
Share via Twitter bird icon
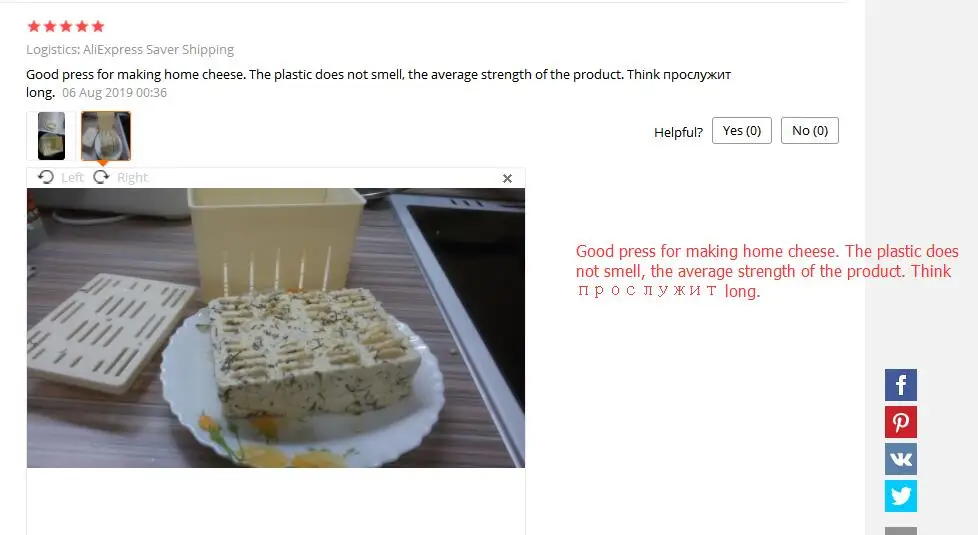(x=901, y=496)
